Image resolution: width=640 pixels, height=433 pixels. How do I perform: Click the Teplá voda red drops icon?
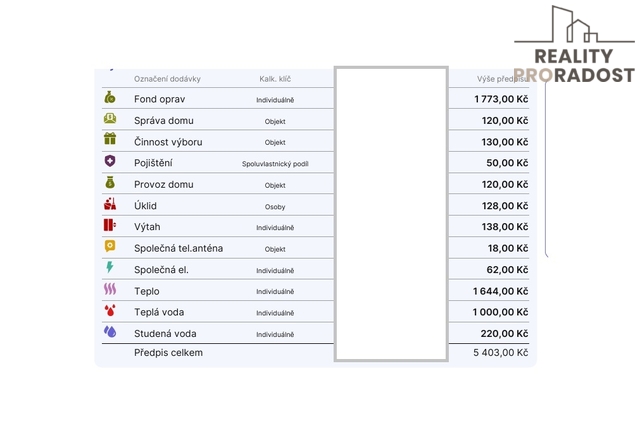[x=110, y=310]
